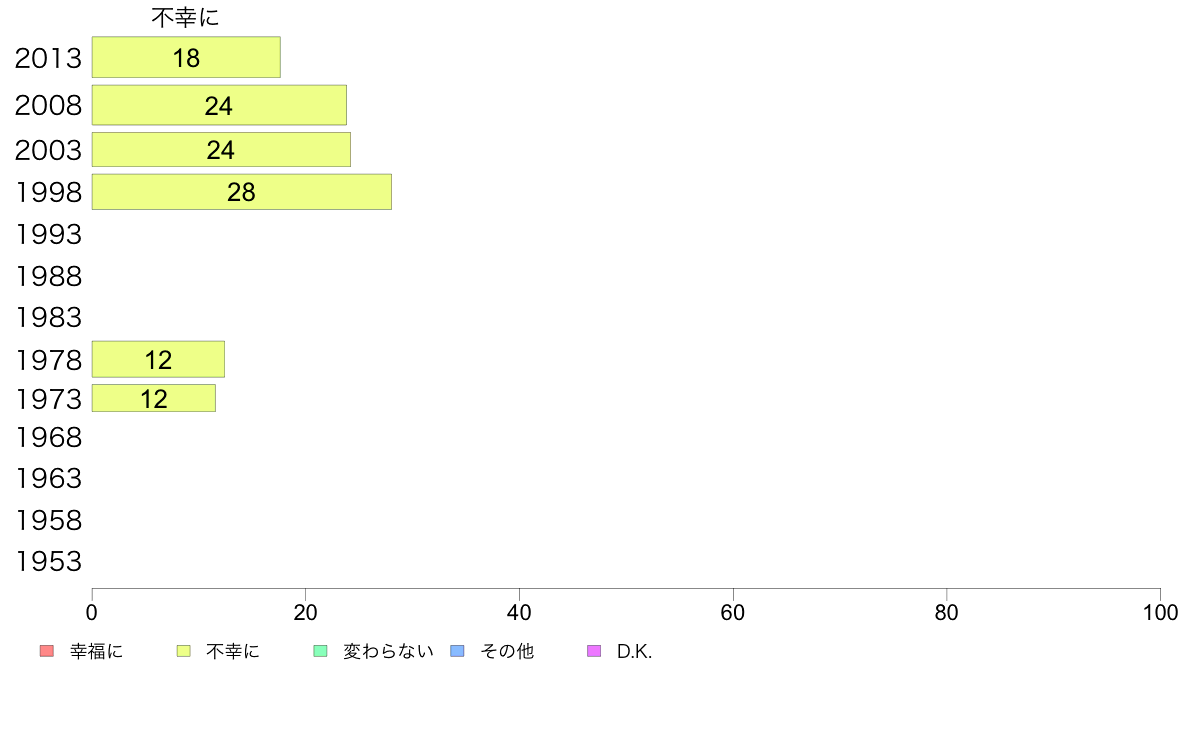Image resolution: width=1188 pixels, height=736 pixels.
Task: Select the 2008 bar with value 24
Action: (220, 105)
